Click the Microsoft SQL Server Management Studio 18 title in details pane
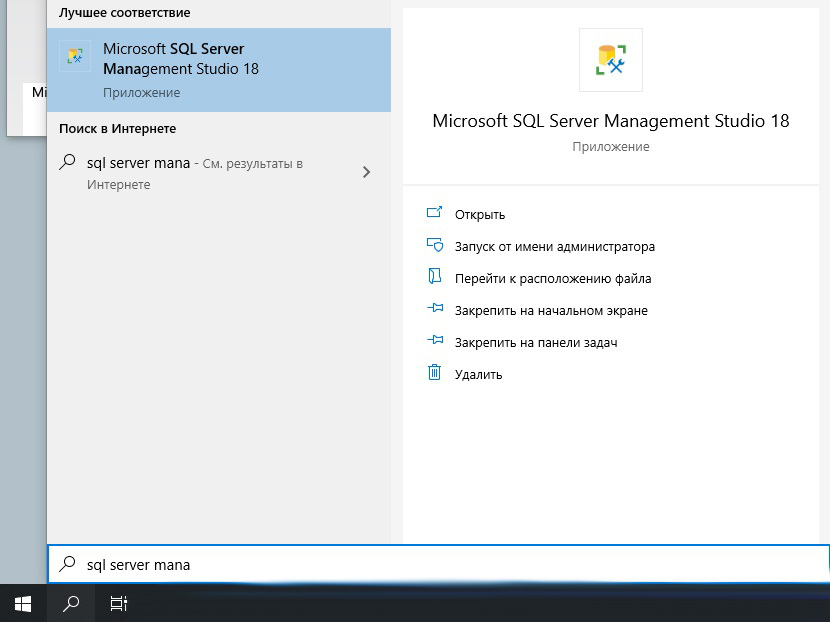 611,121
